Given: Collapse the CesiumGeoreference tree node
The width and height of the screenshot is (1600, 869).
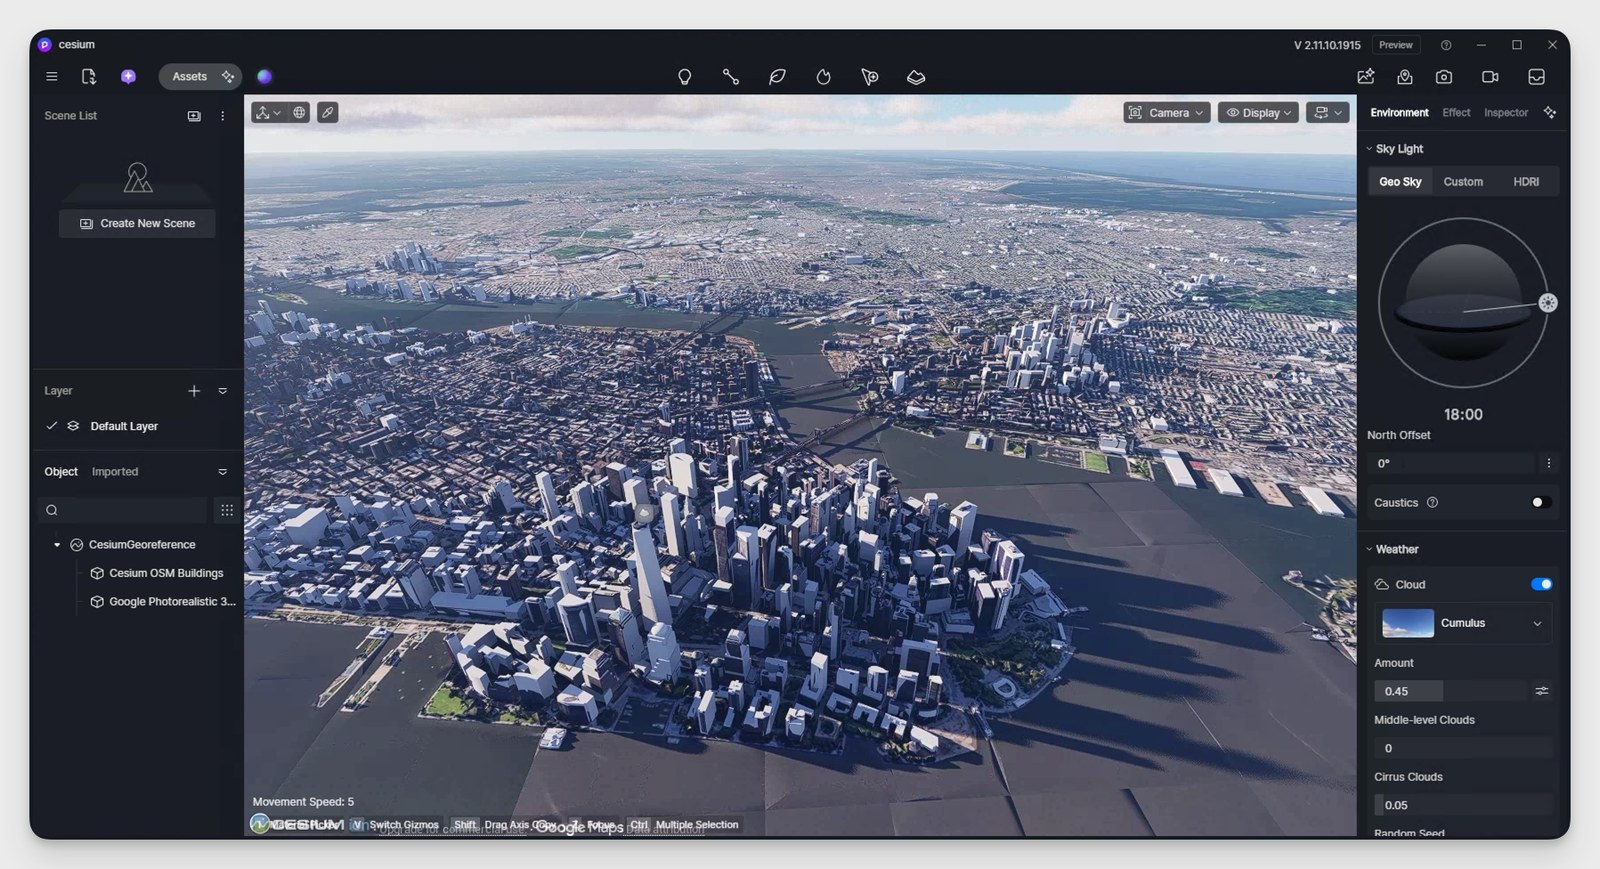Looking at the screenshot, I should (x=57, y=545).
